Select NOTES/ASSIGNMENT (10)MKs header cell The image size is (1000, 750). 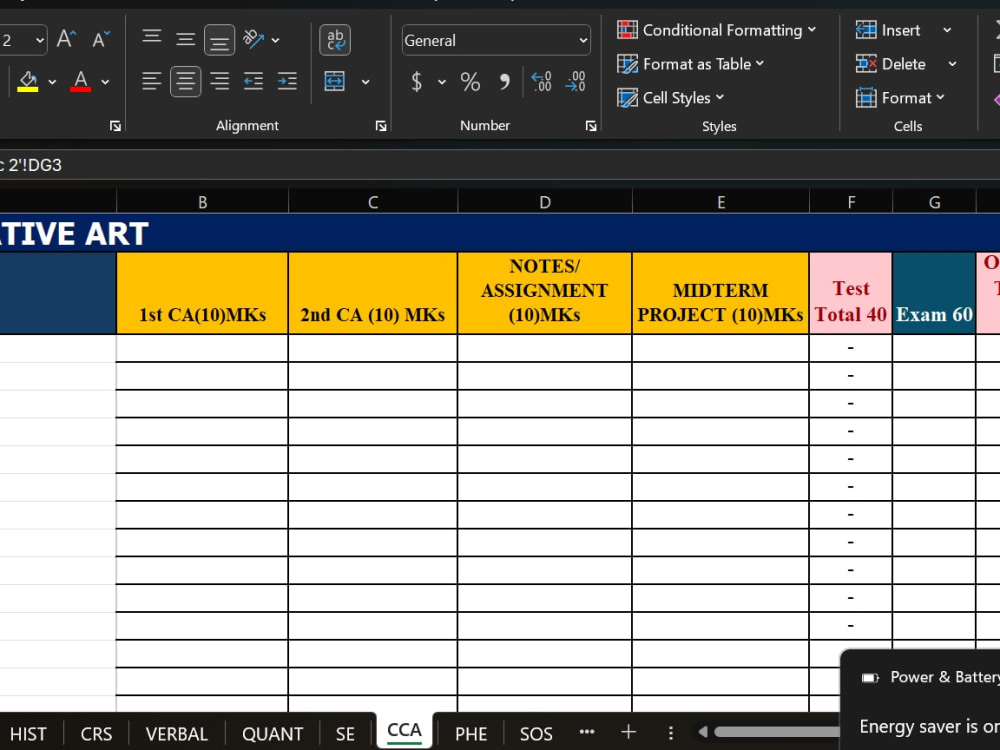pos(545,293)
